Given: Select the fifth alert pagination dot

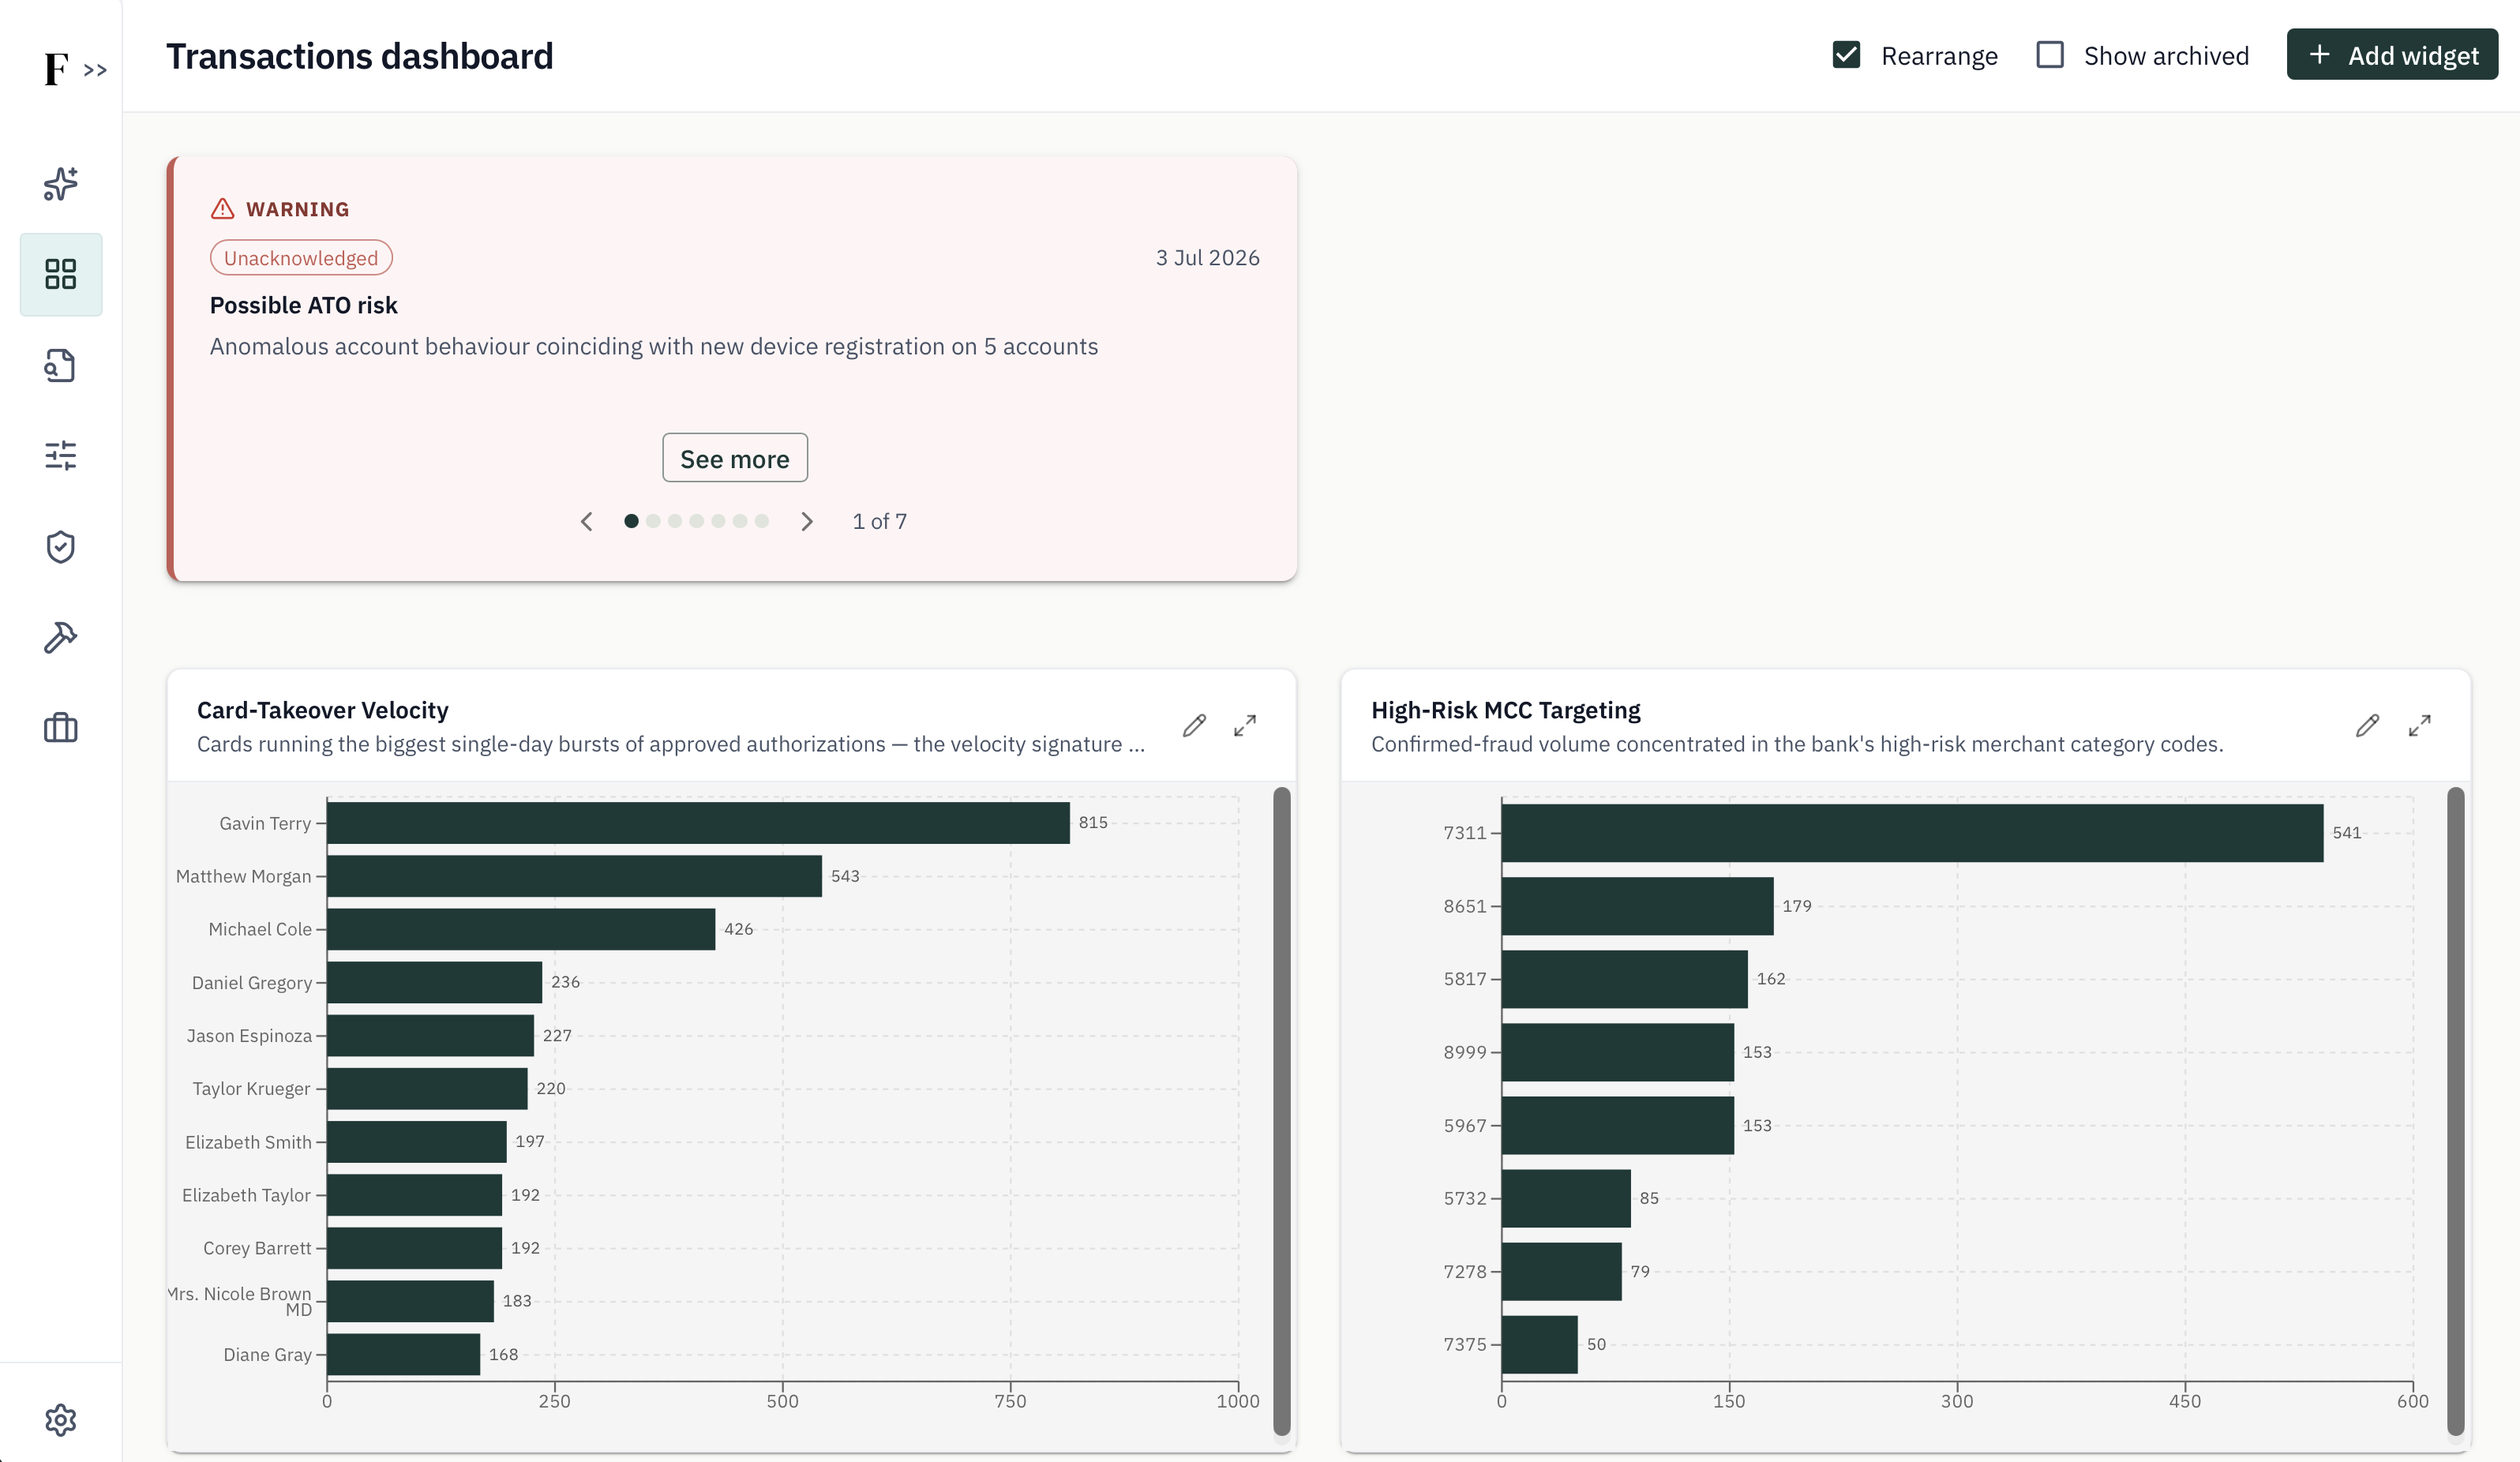Looking at the screenshot, I should [x=718, y=521].
